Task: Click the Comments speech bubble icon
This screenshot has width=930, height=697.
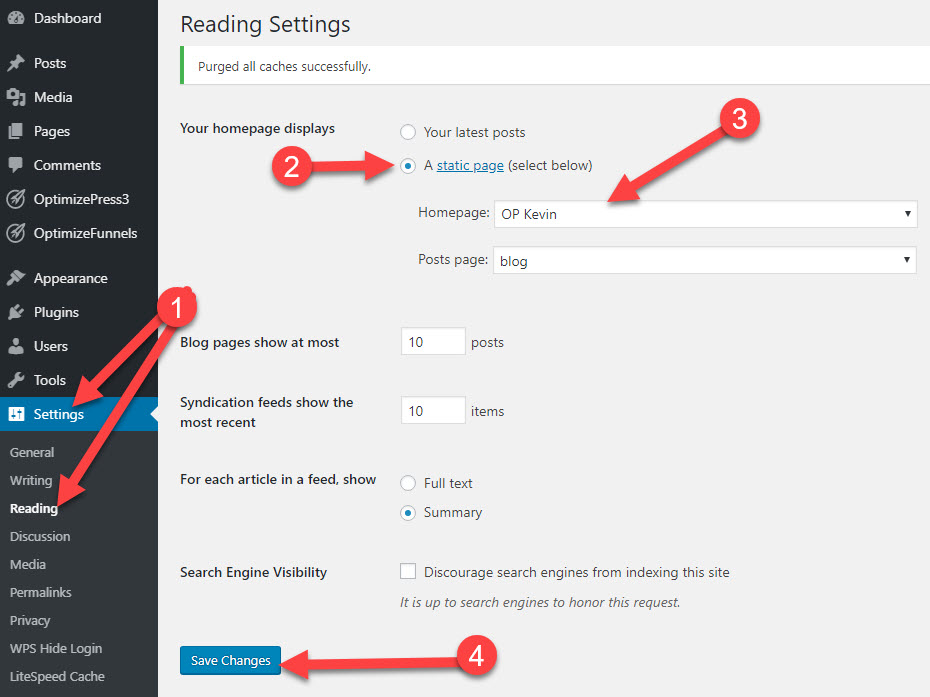Action: (16, 165)
